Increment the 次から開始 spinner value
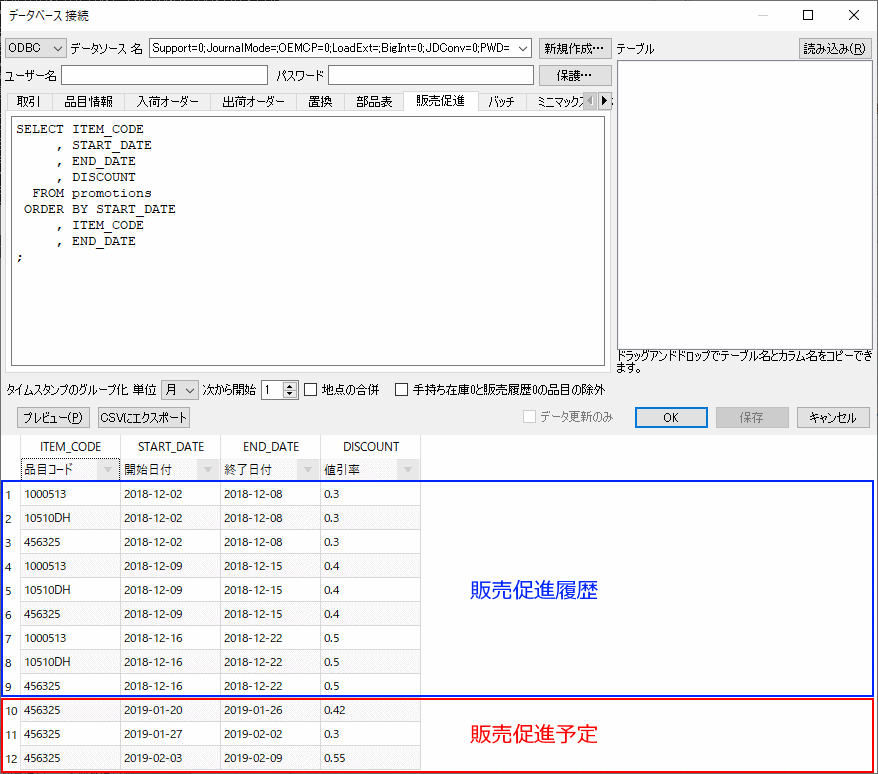 pos(290,385)
